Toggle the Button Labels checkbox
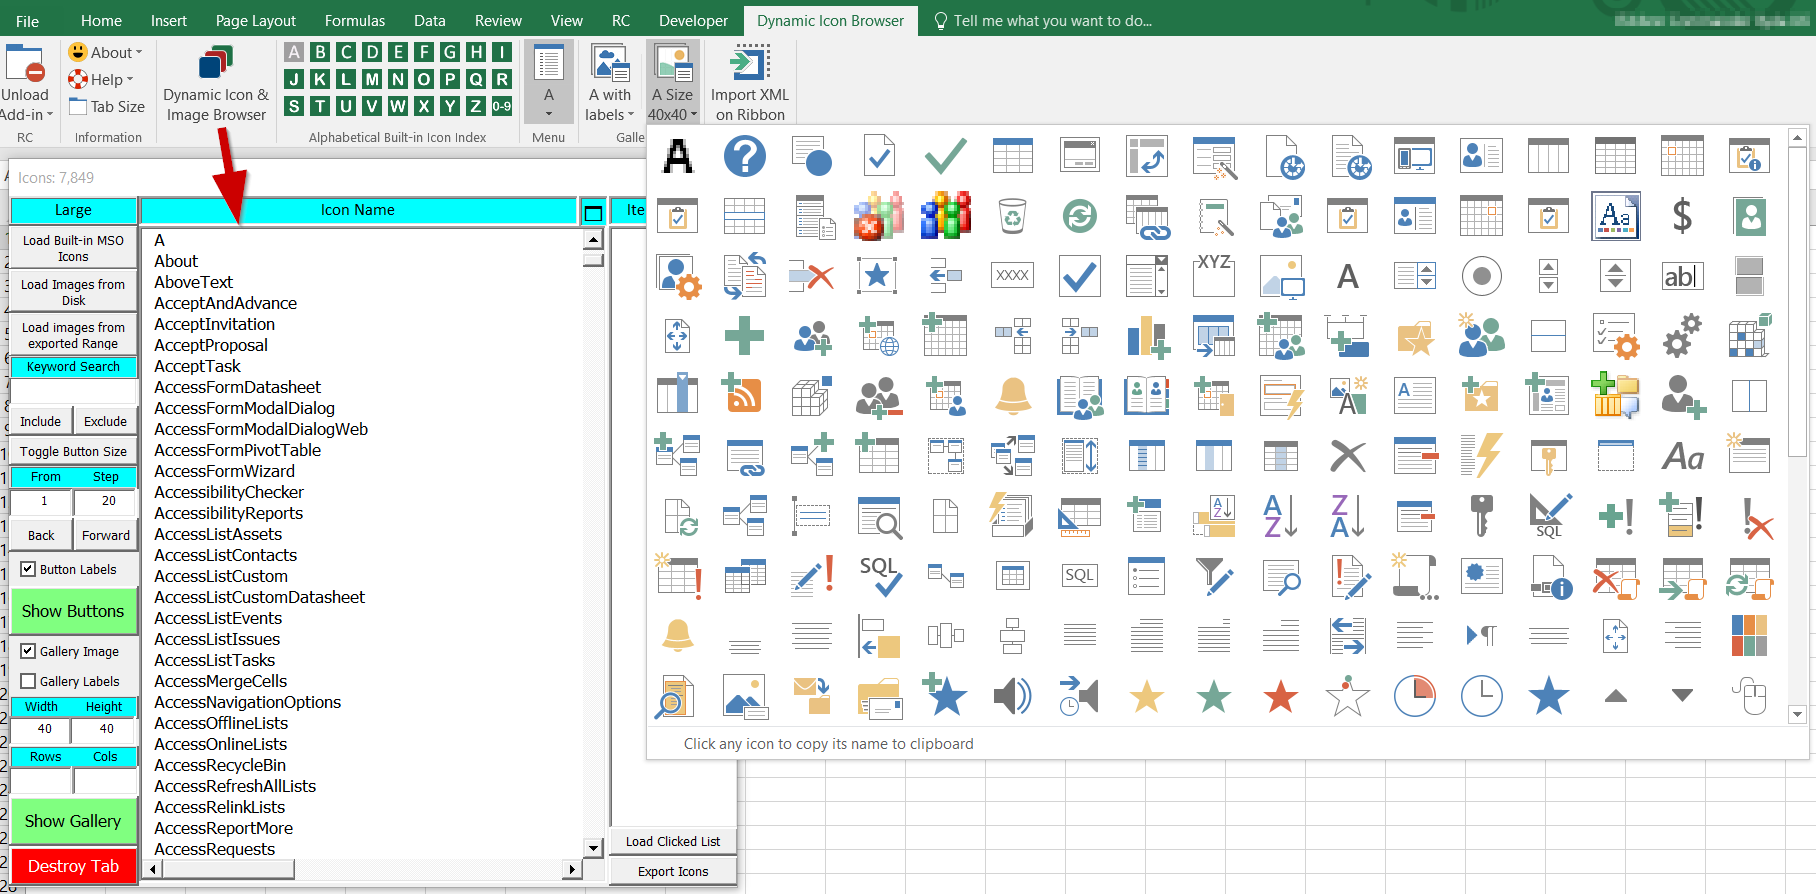This screenshot has height=894, width=1816. point(28,569)
